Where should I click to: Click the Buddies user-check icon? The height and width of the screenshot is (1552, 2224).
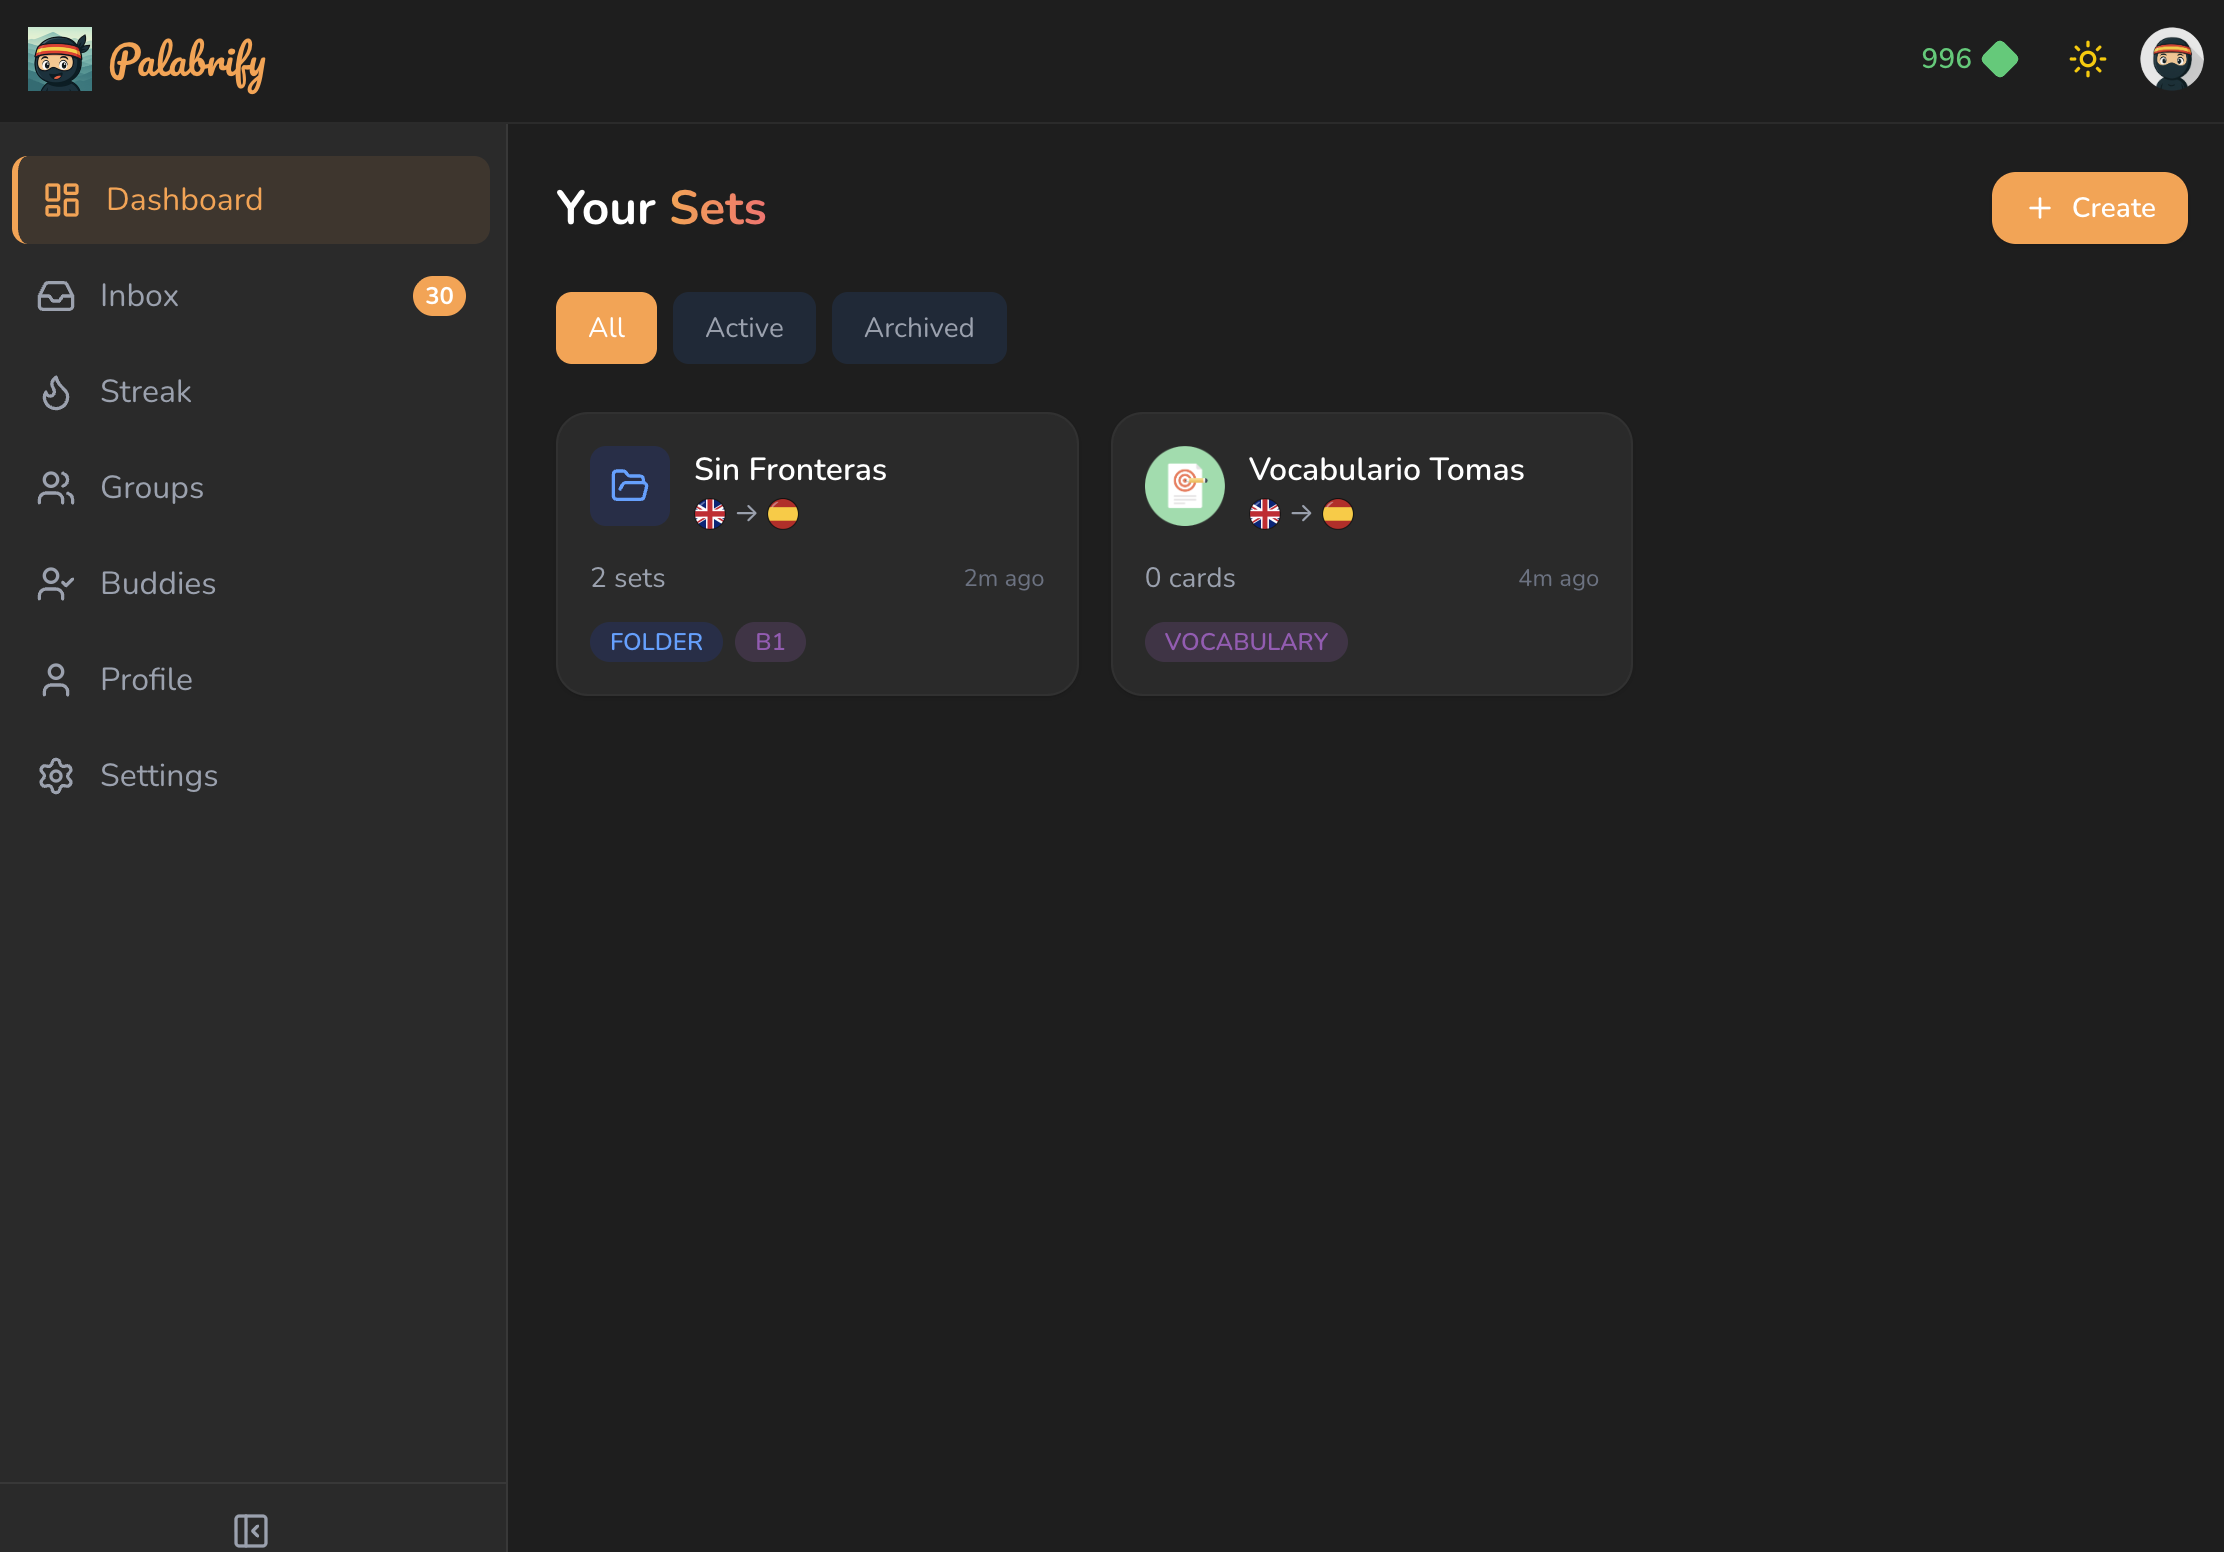pos(56,584)
